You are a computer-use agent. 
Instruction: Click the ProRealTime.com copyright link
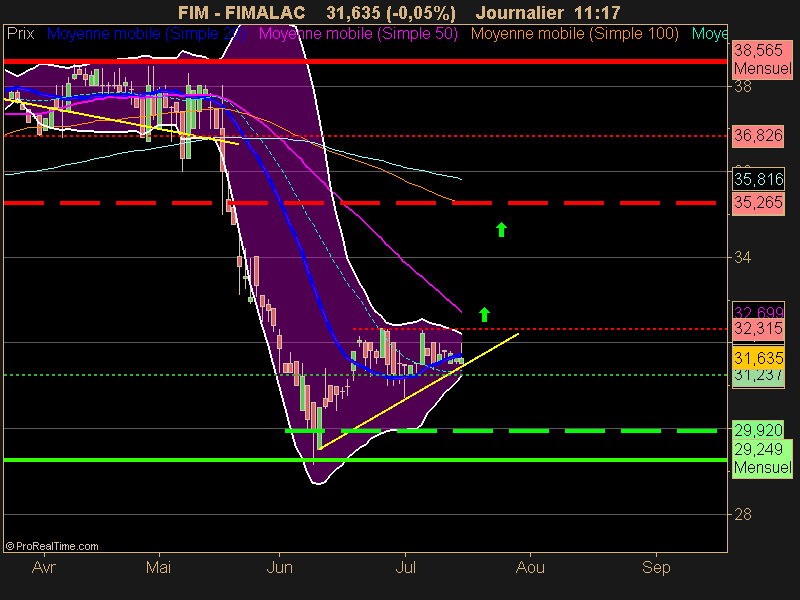52,546
